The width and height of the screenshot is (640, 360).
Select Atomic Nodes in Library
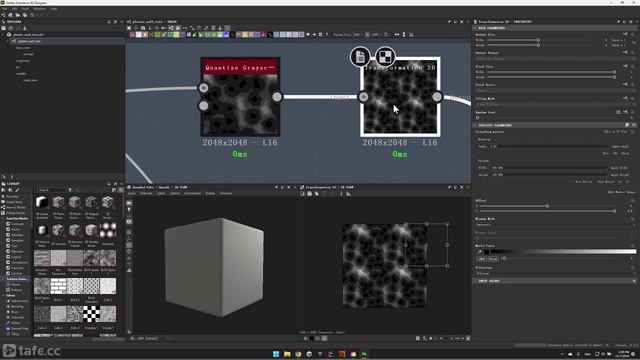pyautogui.click(x=13, y=207)
